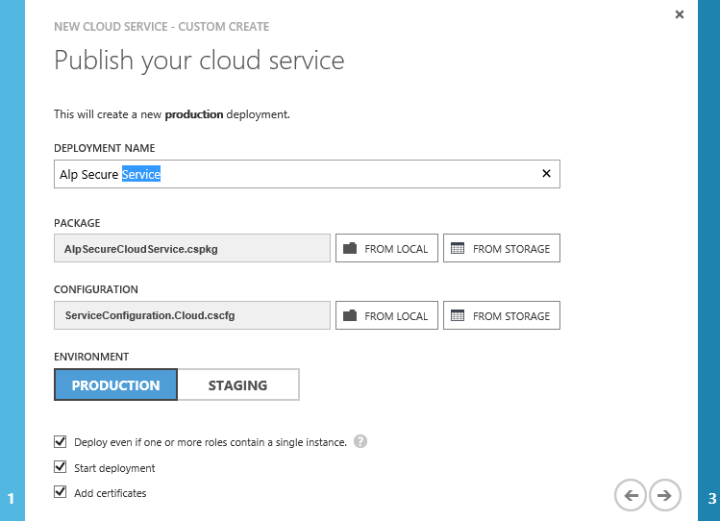Jump to wizard step 3 on right bar
The width and height of the screenshot is (720, 521).
coord(711,498)
